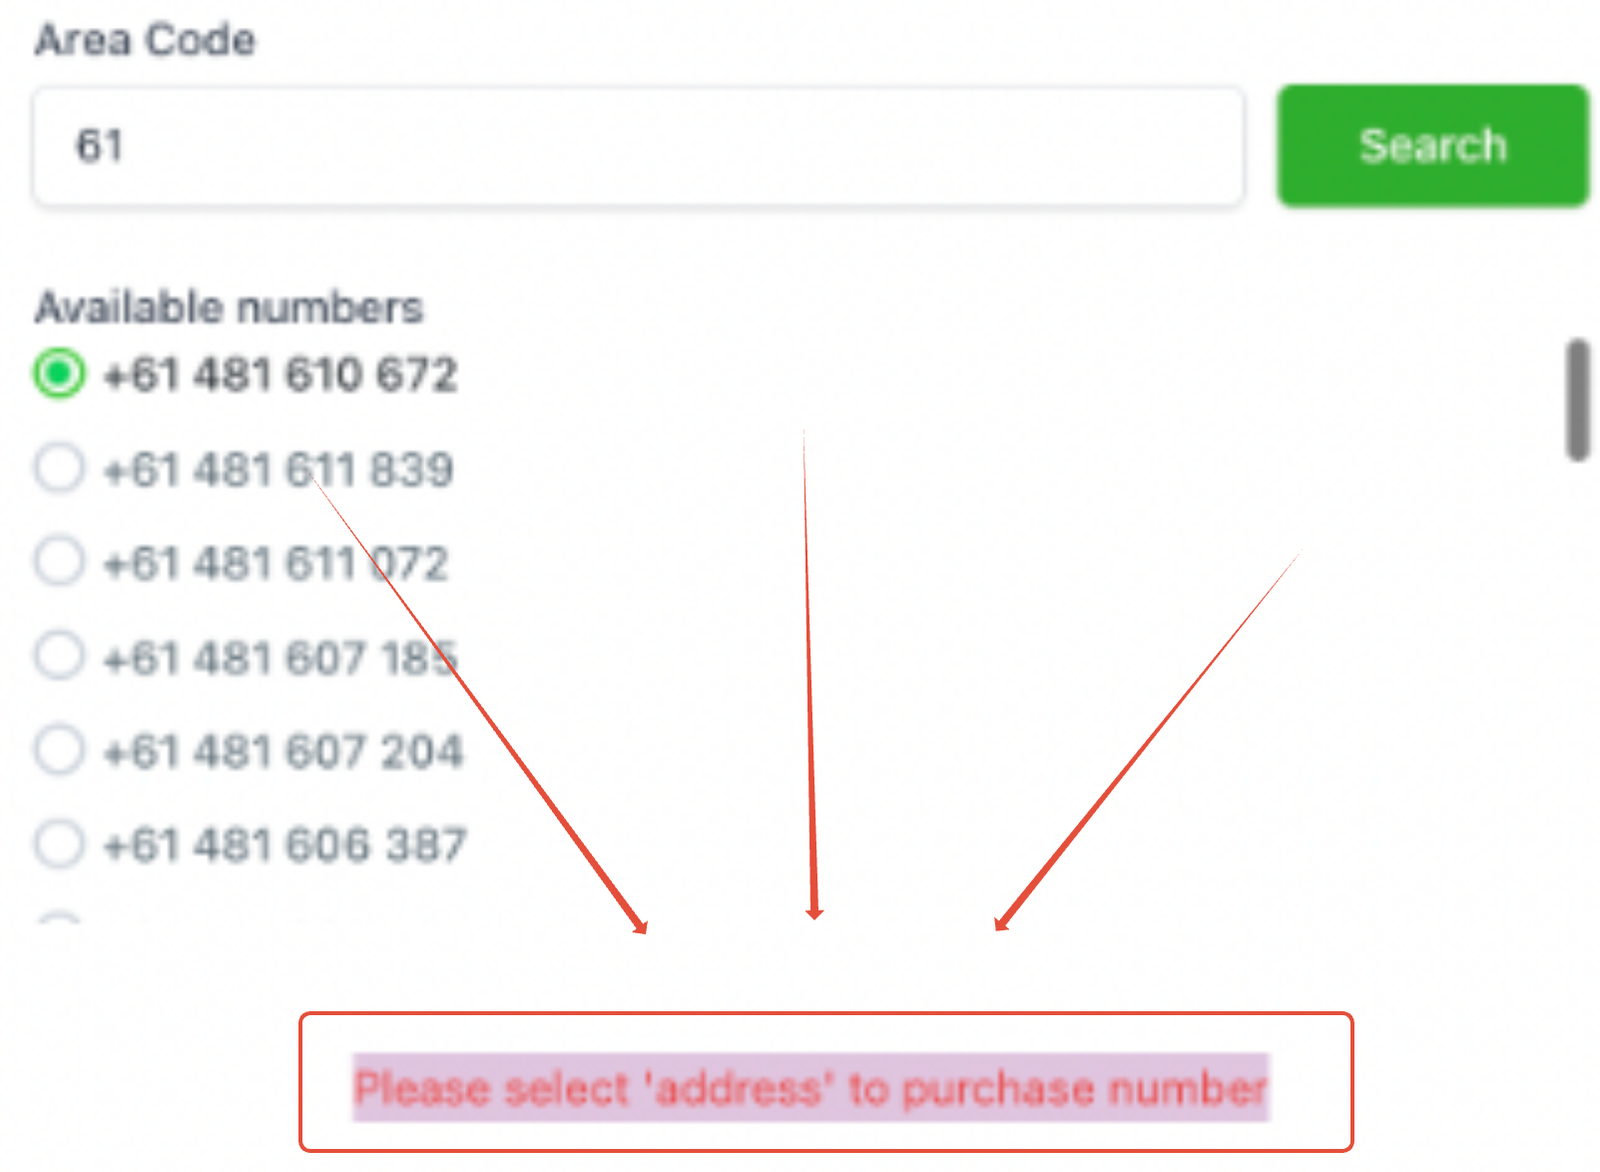The width and height of the screenshot is (1600, 1172).
Task: Click the number label +61 481 611 839
Action: click(x=279, y=469)
